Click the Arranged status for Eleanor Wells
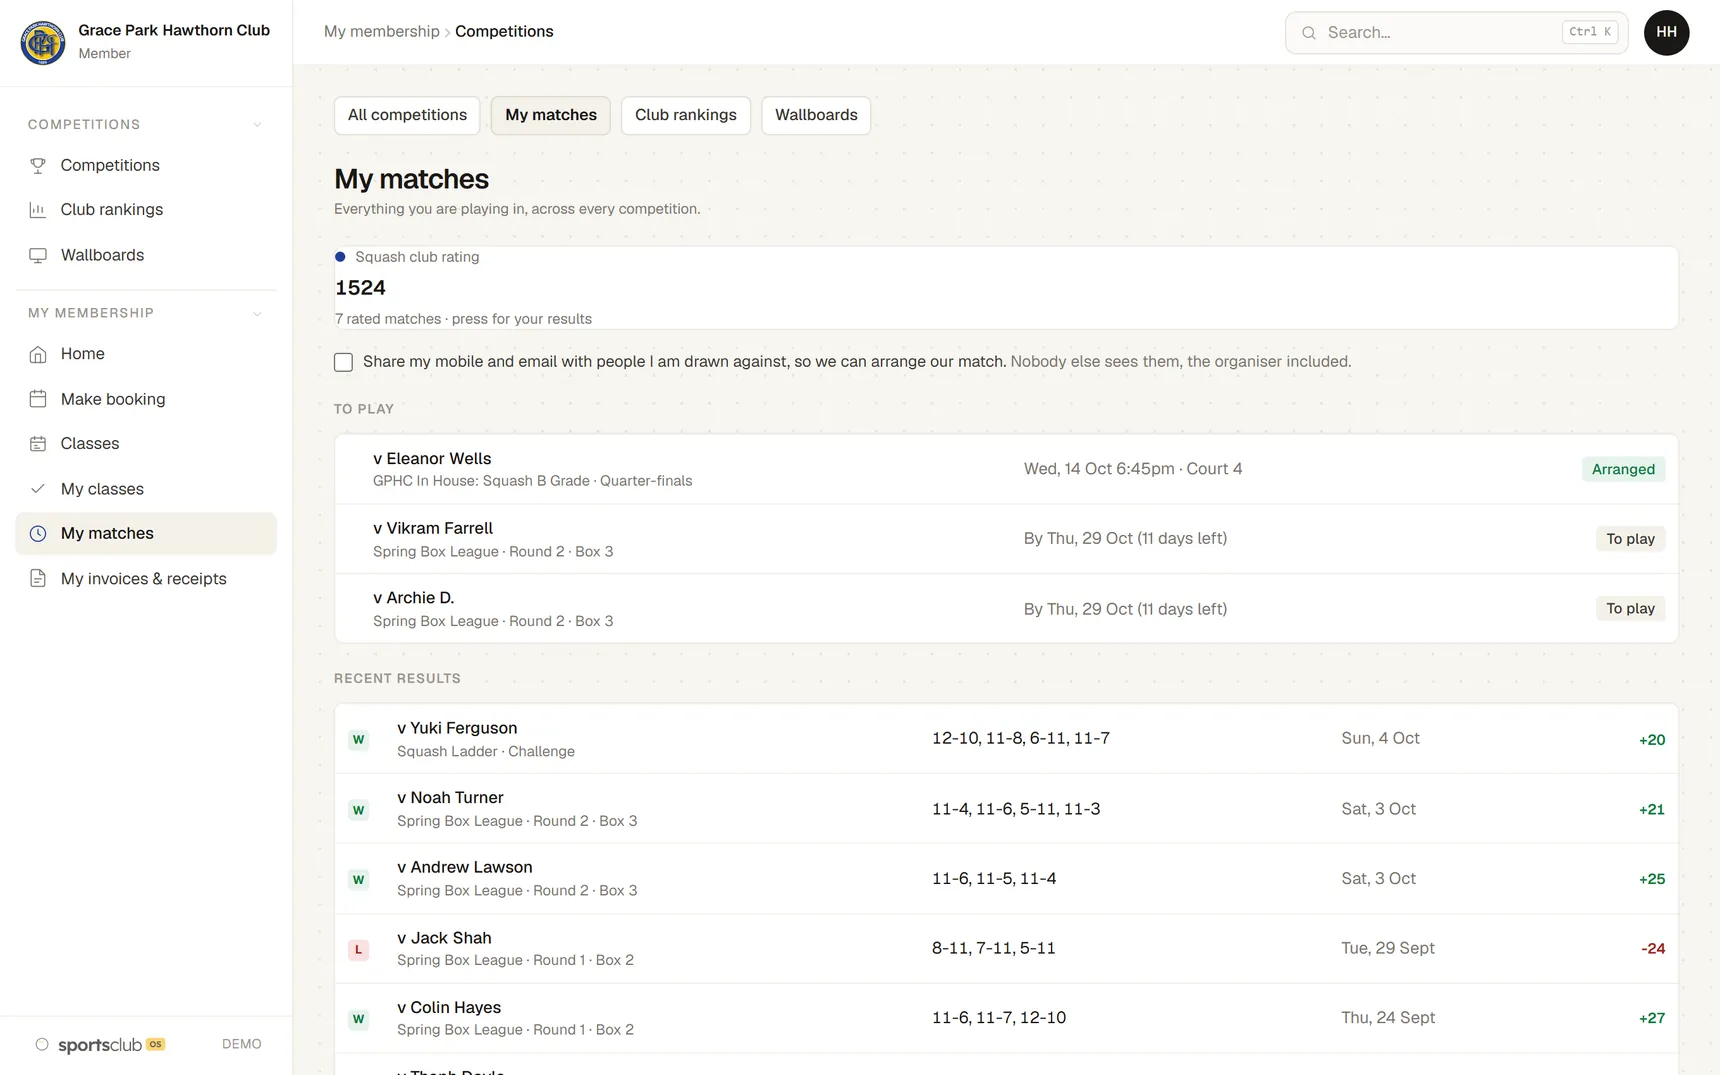The width and height of the screenshot is (1720, 1075). click(1623, 469)
